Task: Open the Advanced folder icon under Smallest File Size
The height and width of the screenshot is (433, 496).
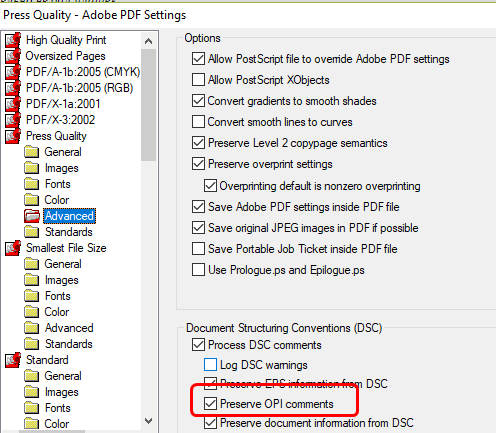Action: coord(32,328)
